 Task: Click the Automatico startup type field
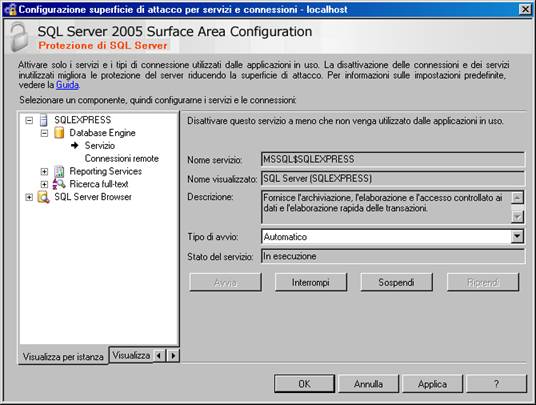coord(386,237)
